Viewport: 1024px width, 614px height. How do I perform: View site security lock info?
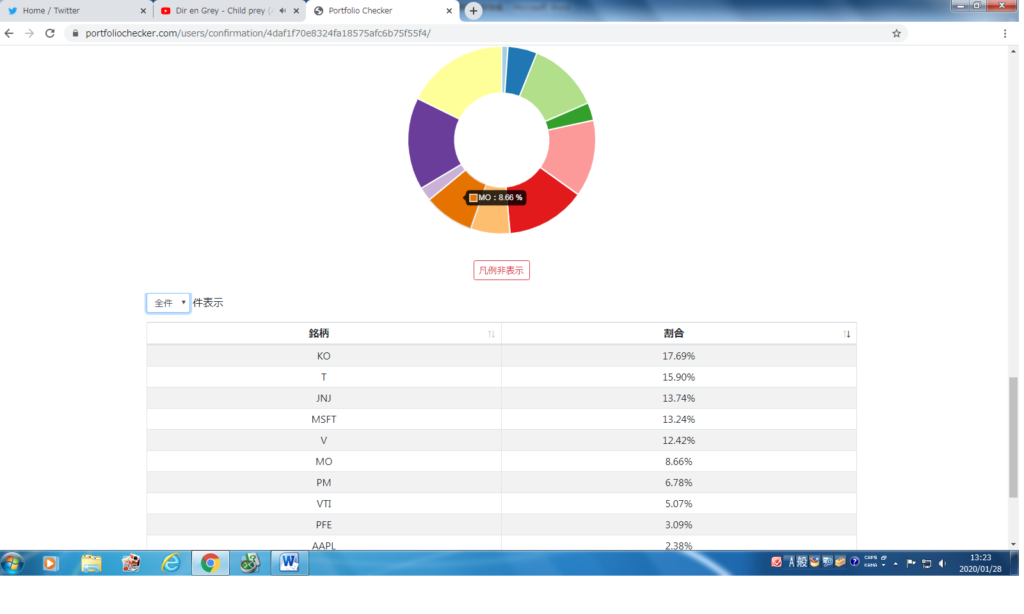tap(75, 33)
